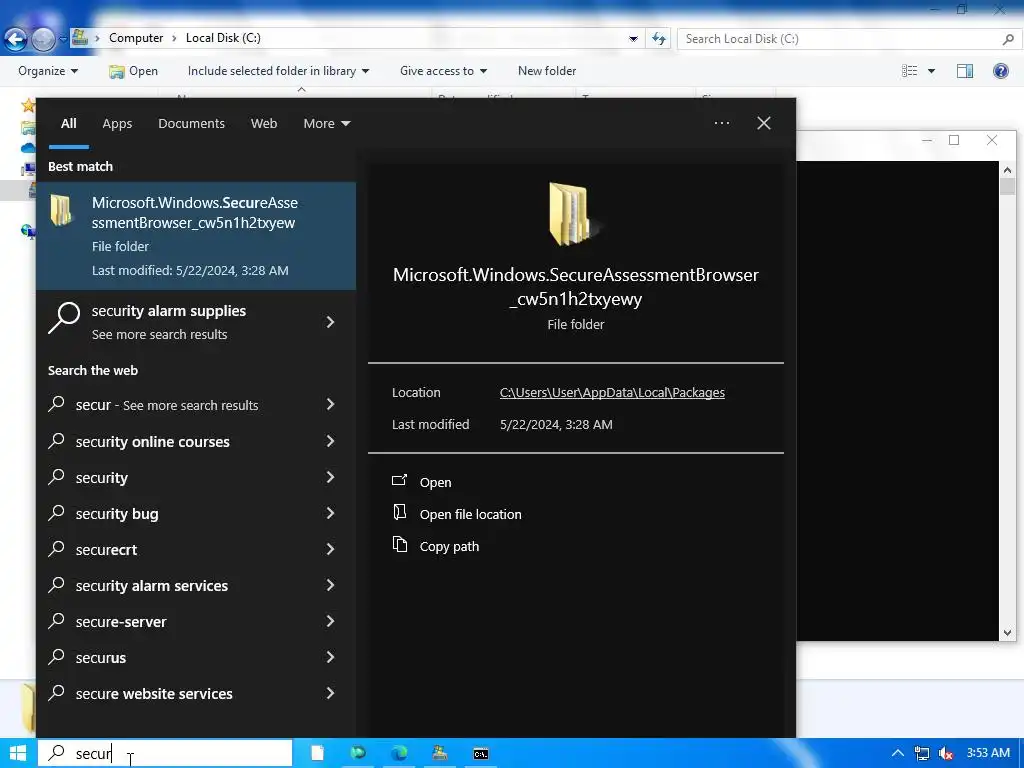Select the All search tab
This screenshot has width=1024, height=768.
(69, 123)
